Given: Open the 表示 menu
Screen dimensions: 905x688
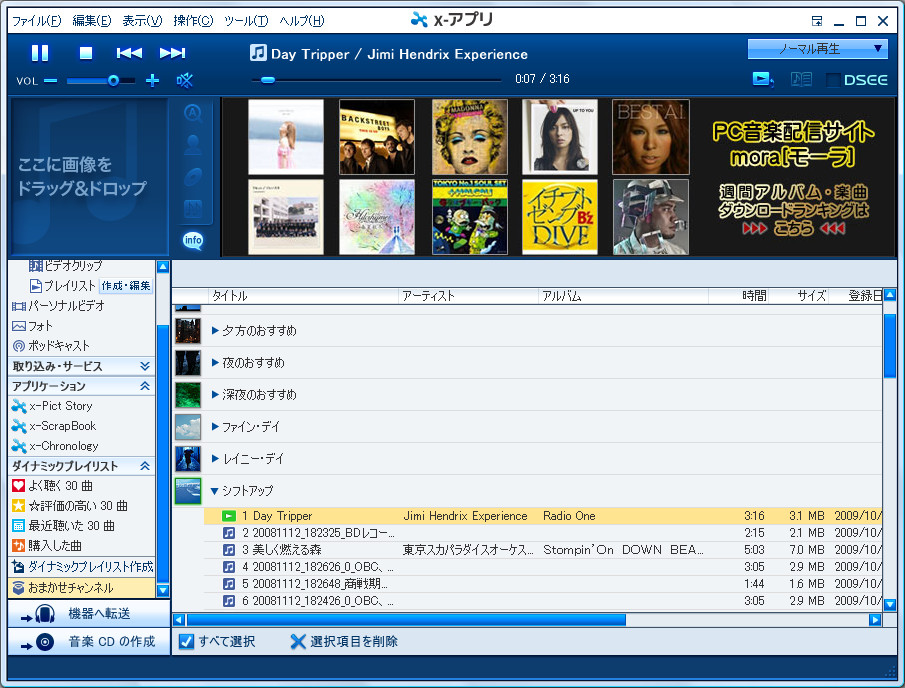Looking at the screenshot, I should point(142,21).
